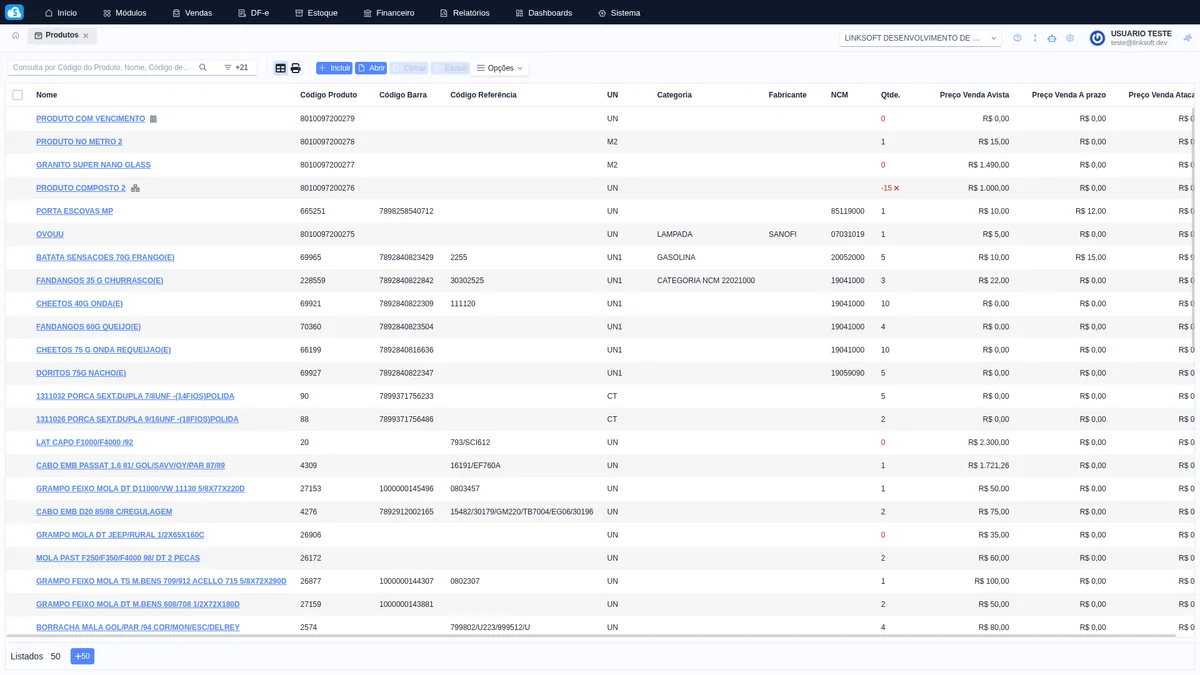Load more rows with +50 button
This screenshot has height=675, width=1200.
click(x=82, y=657)
